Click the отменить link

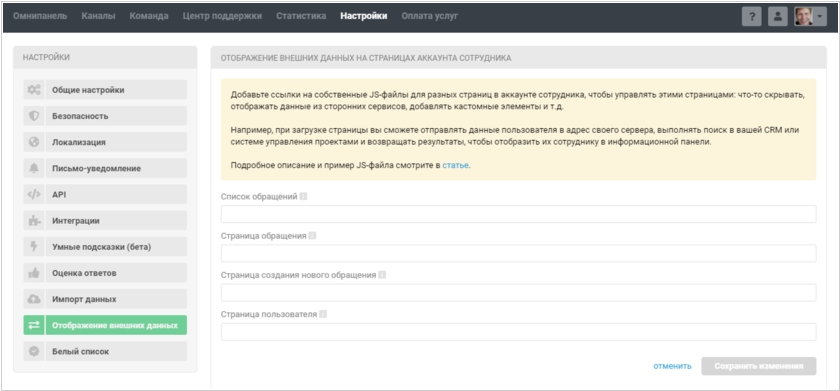click(x=672, y=366)
